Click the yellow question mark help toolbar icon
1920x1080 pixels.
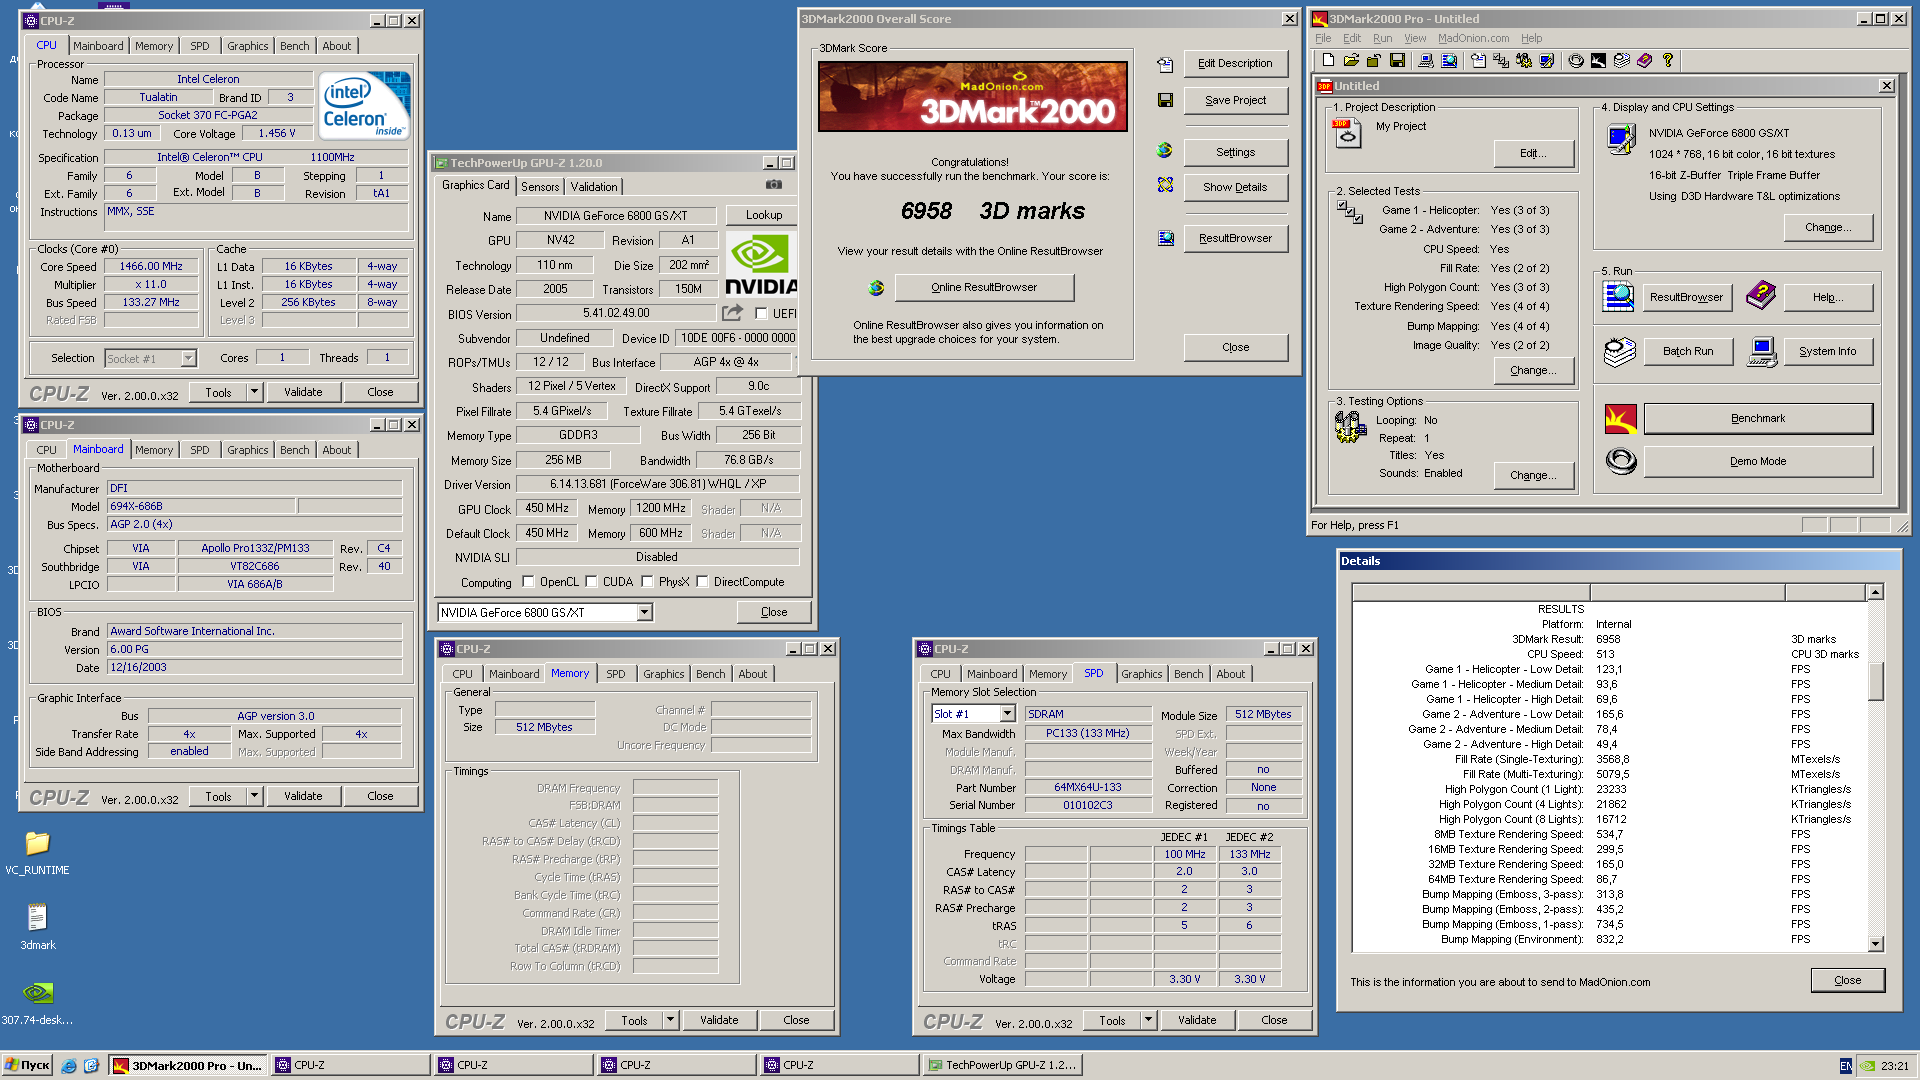tap(1668, 61)
